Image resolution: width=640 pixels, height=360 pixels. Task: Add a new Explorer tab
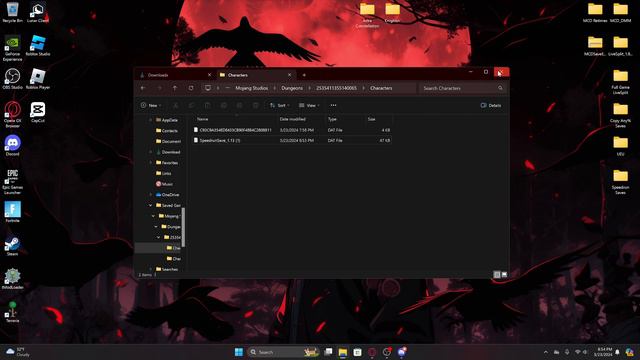pos(304,75)
